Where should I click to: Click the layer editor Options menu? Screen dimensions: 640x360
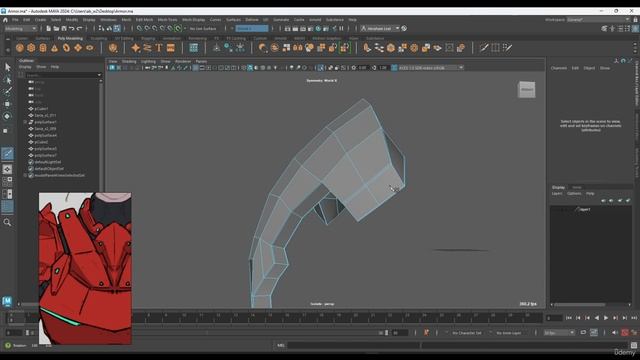click(x=574, y=193)
